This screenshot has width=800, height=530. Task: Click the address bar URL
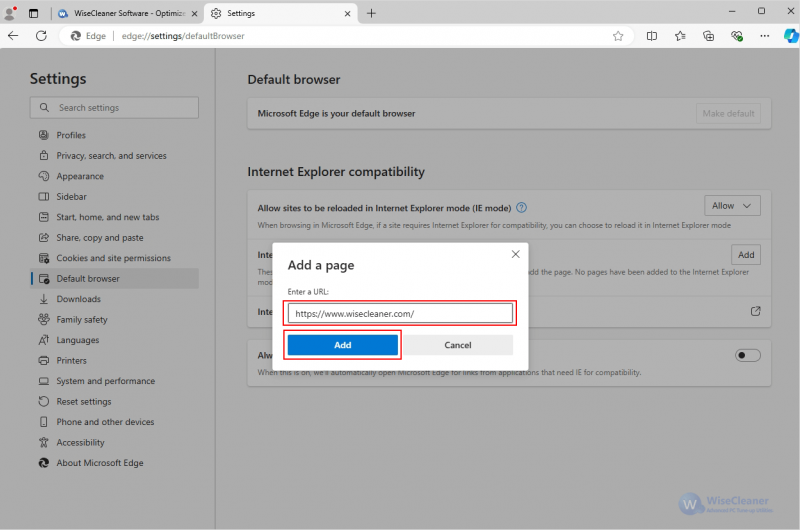click(183, 36)
